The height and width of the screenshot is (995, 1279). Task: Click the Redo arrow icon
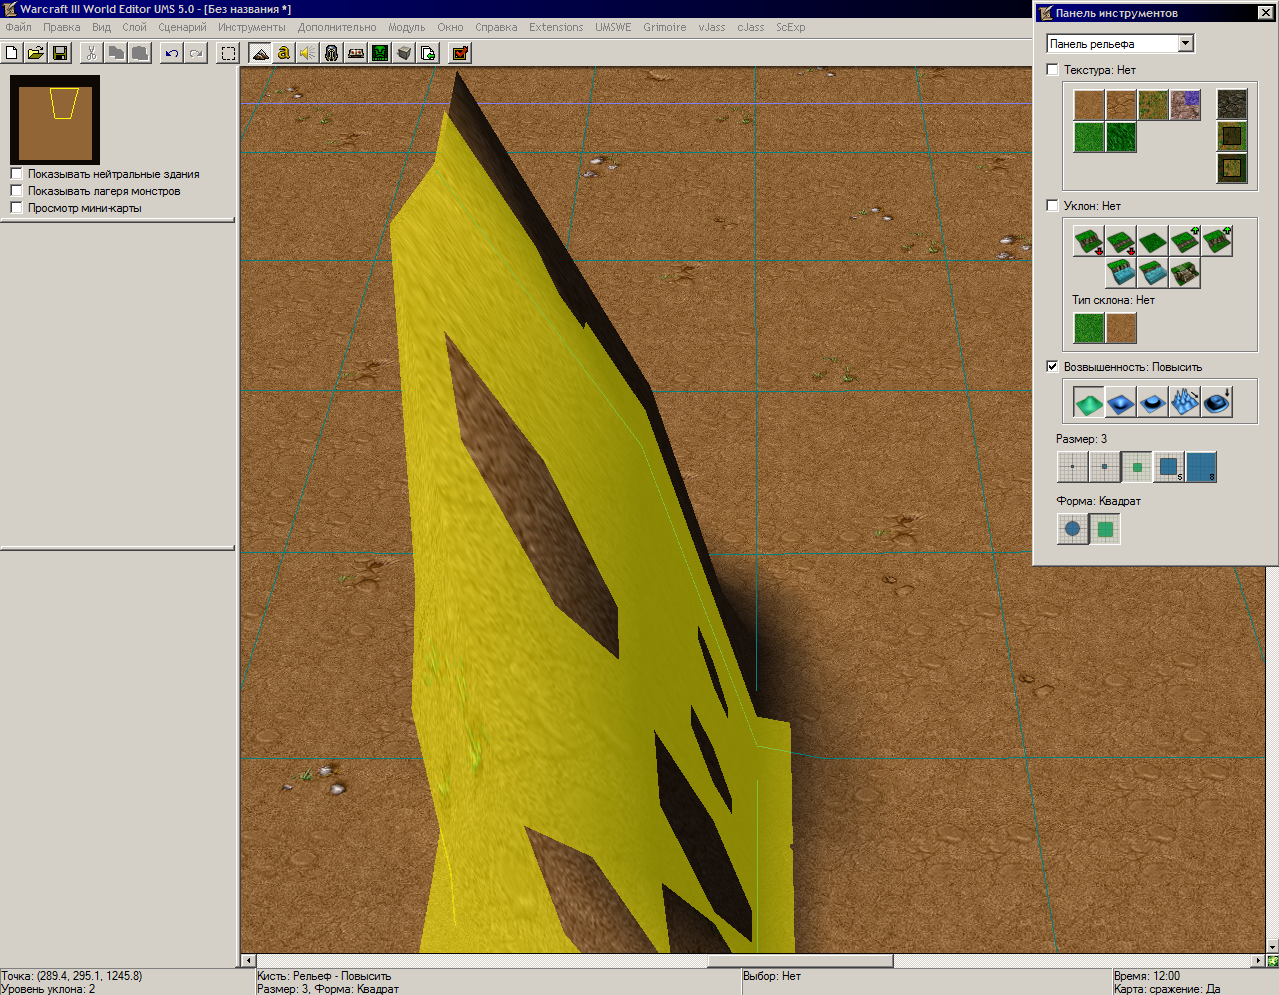tap(196, 53)
